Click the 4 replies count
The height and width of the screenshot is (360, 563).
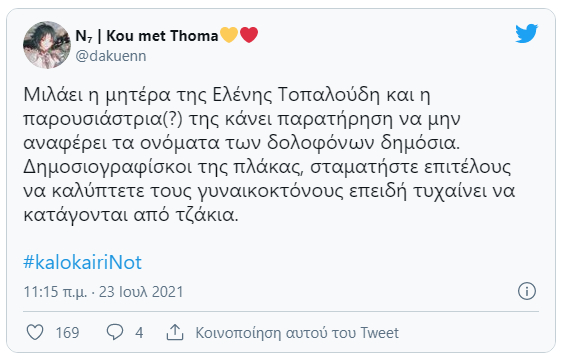139,333
